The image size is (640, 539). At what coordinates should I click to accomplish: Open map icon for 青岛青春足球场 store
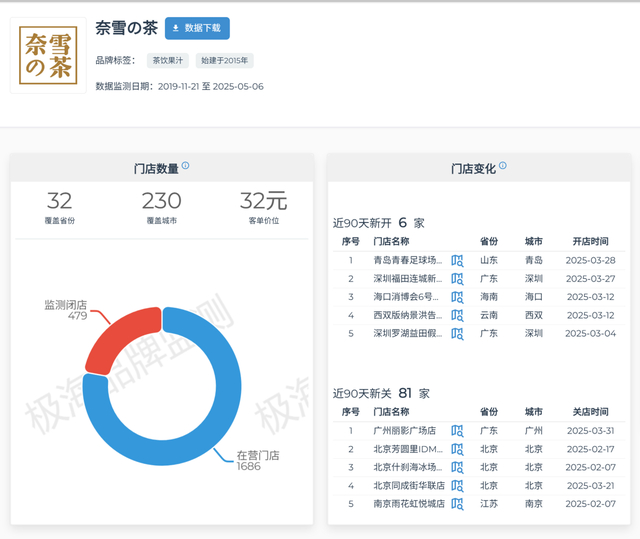(457, 261)
